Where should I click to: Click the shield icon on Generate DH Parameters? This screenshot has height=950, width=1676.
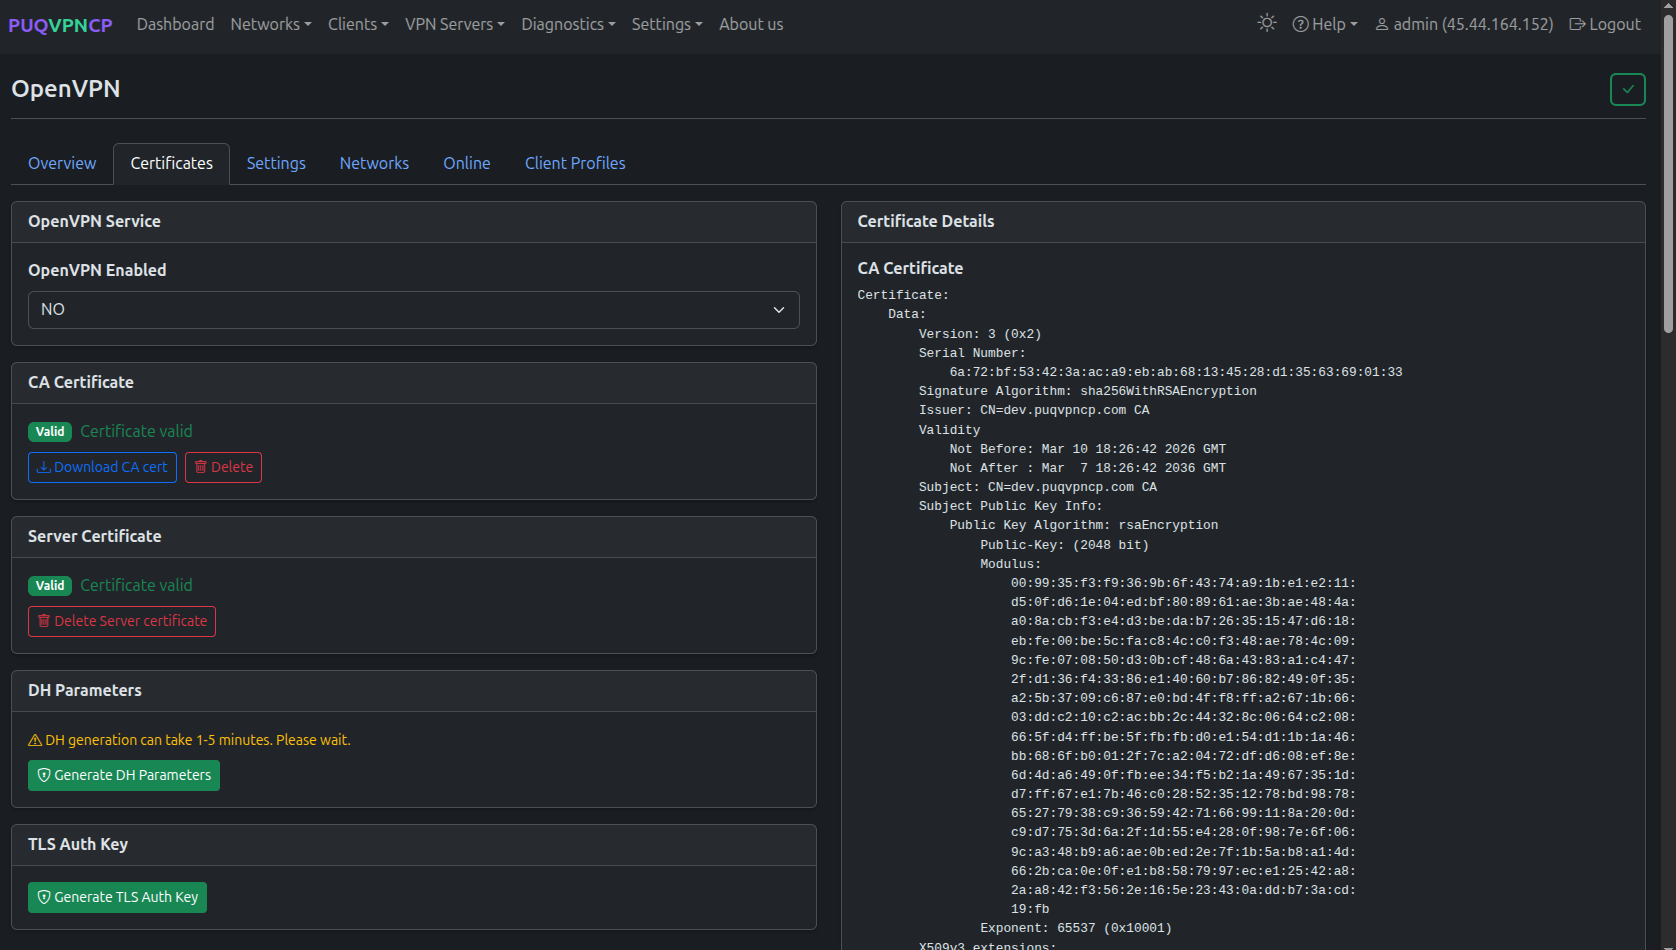(x=44, y=775)
